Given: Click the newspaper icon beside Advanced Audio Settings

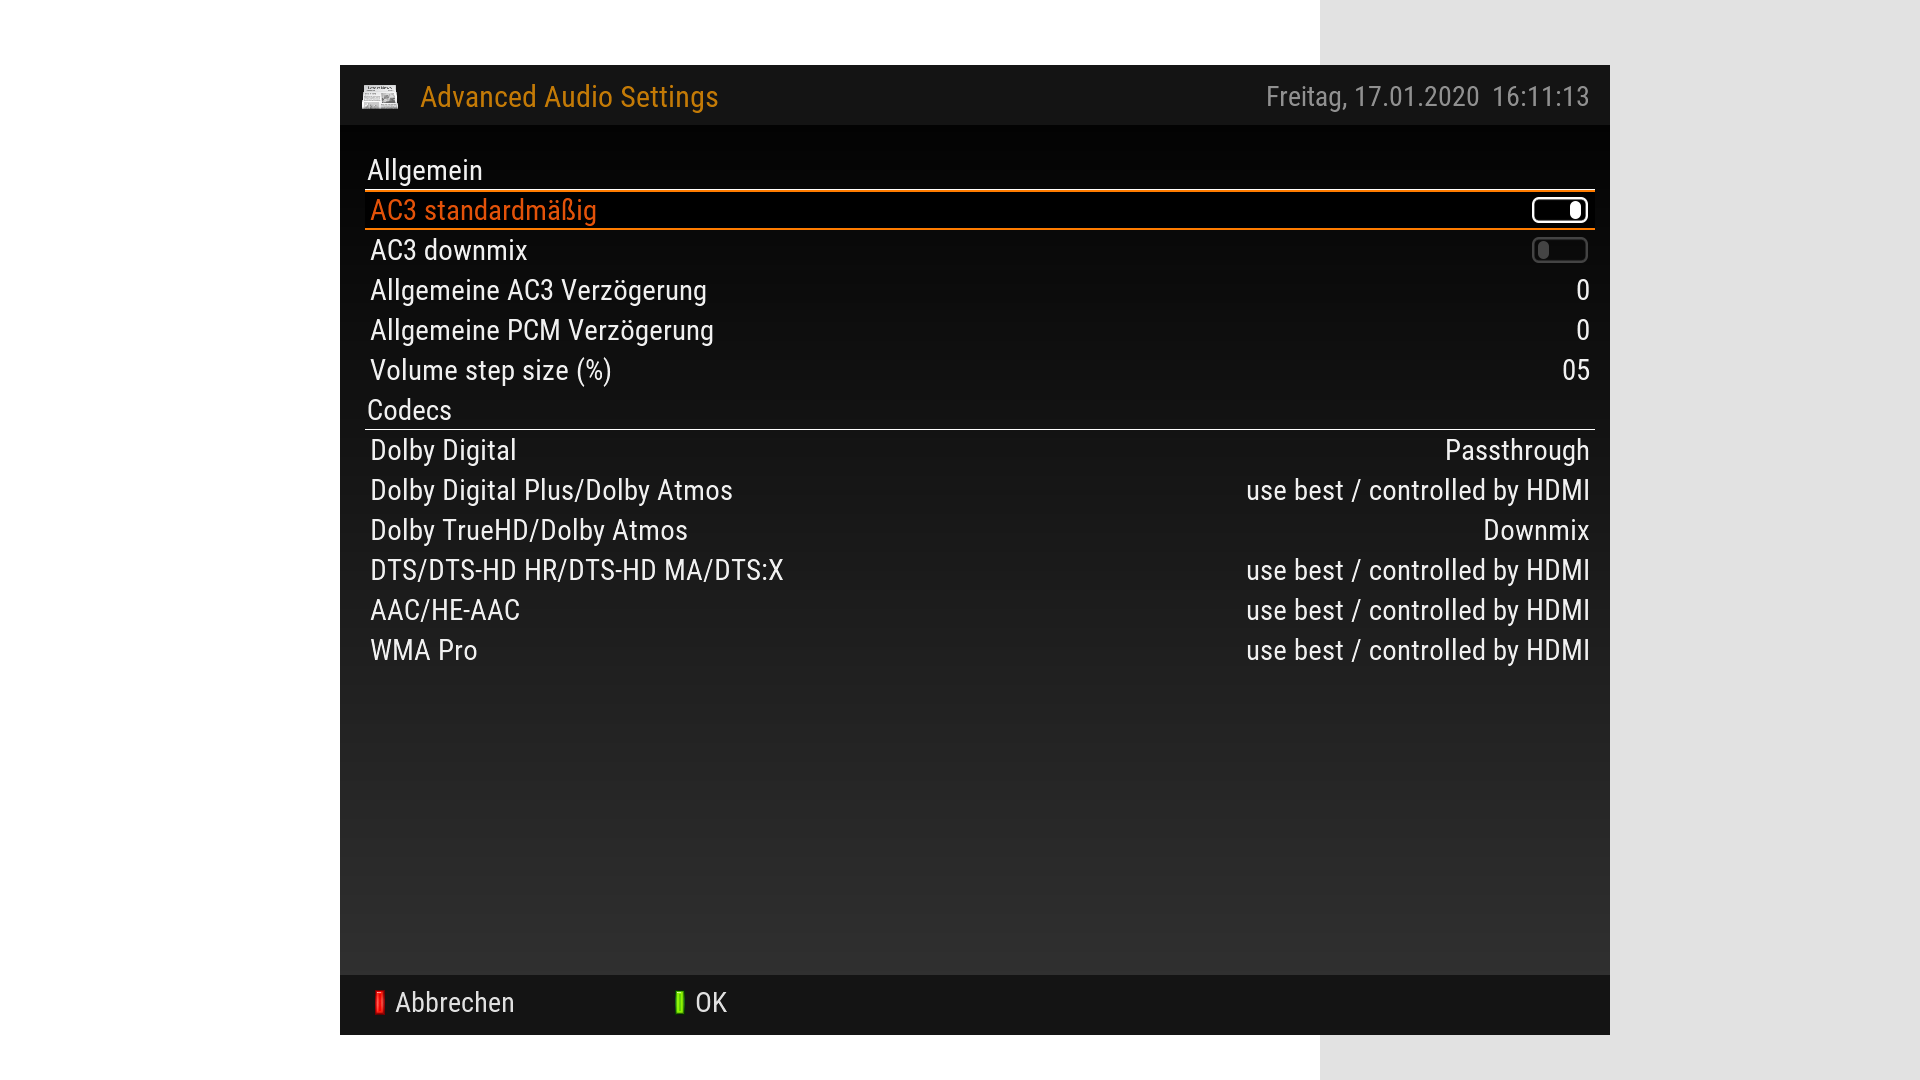Looking at the screenshot, I should pos(379,97).
